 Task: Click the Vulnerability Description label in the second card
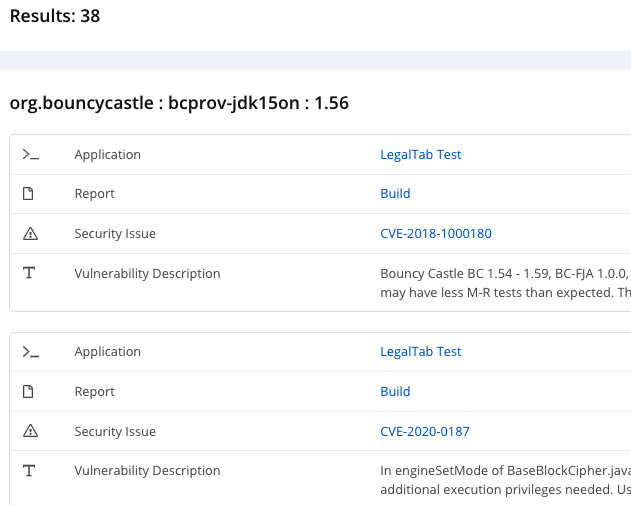(x=147, y=471)
